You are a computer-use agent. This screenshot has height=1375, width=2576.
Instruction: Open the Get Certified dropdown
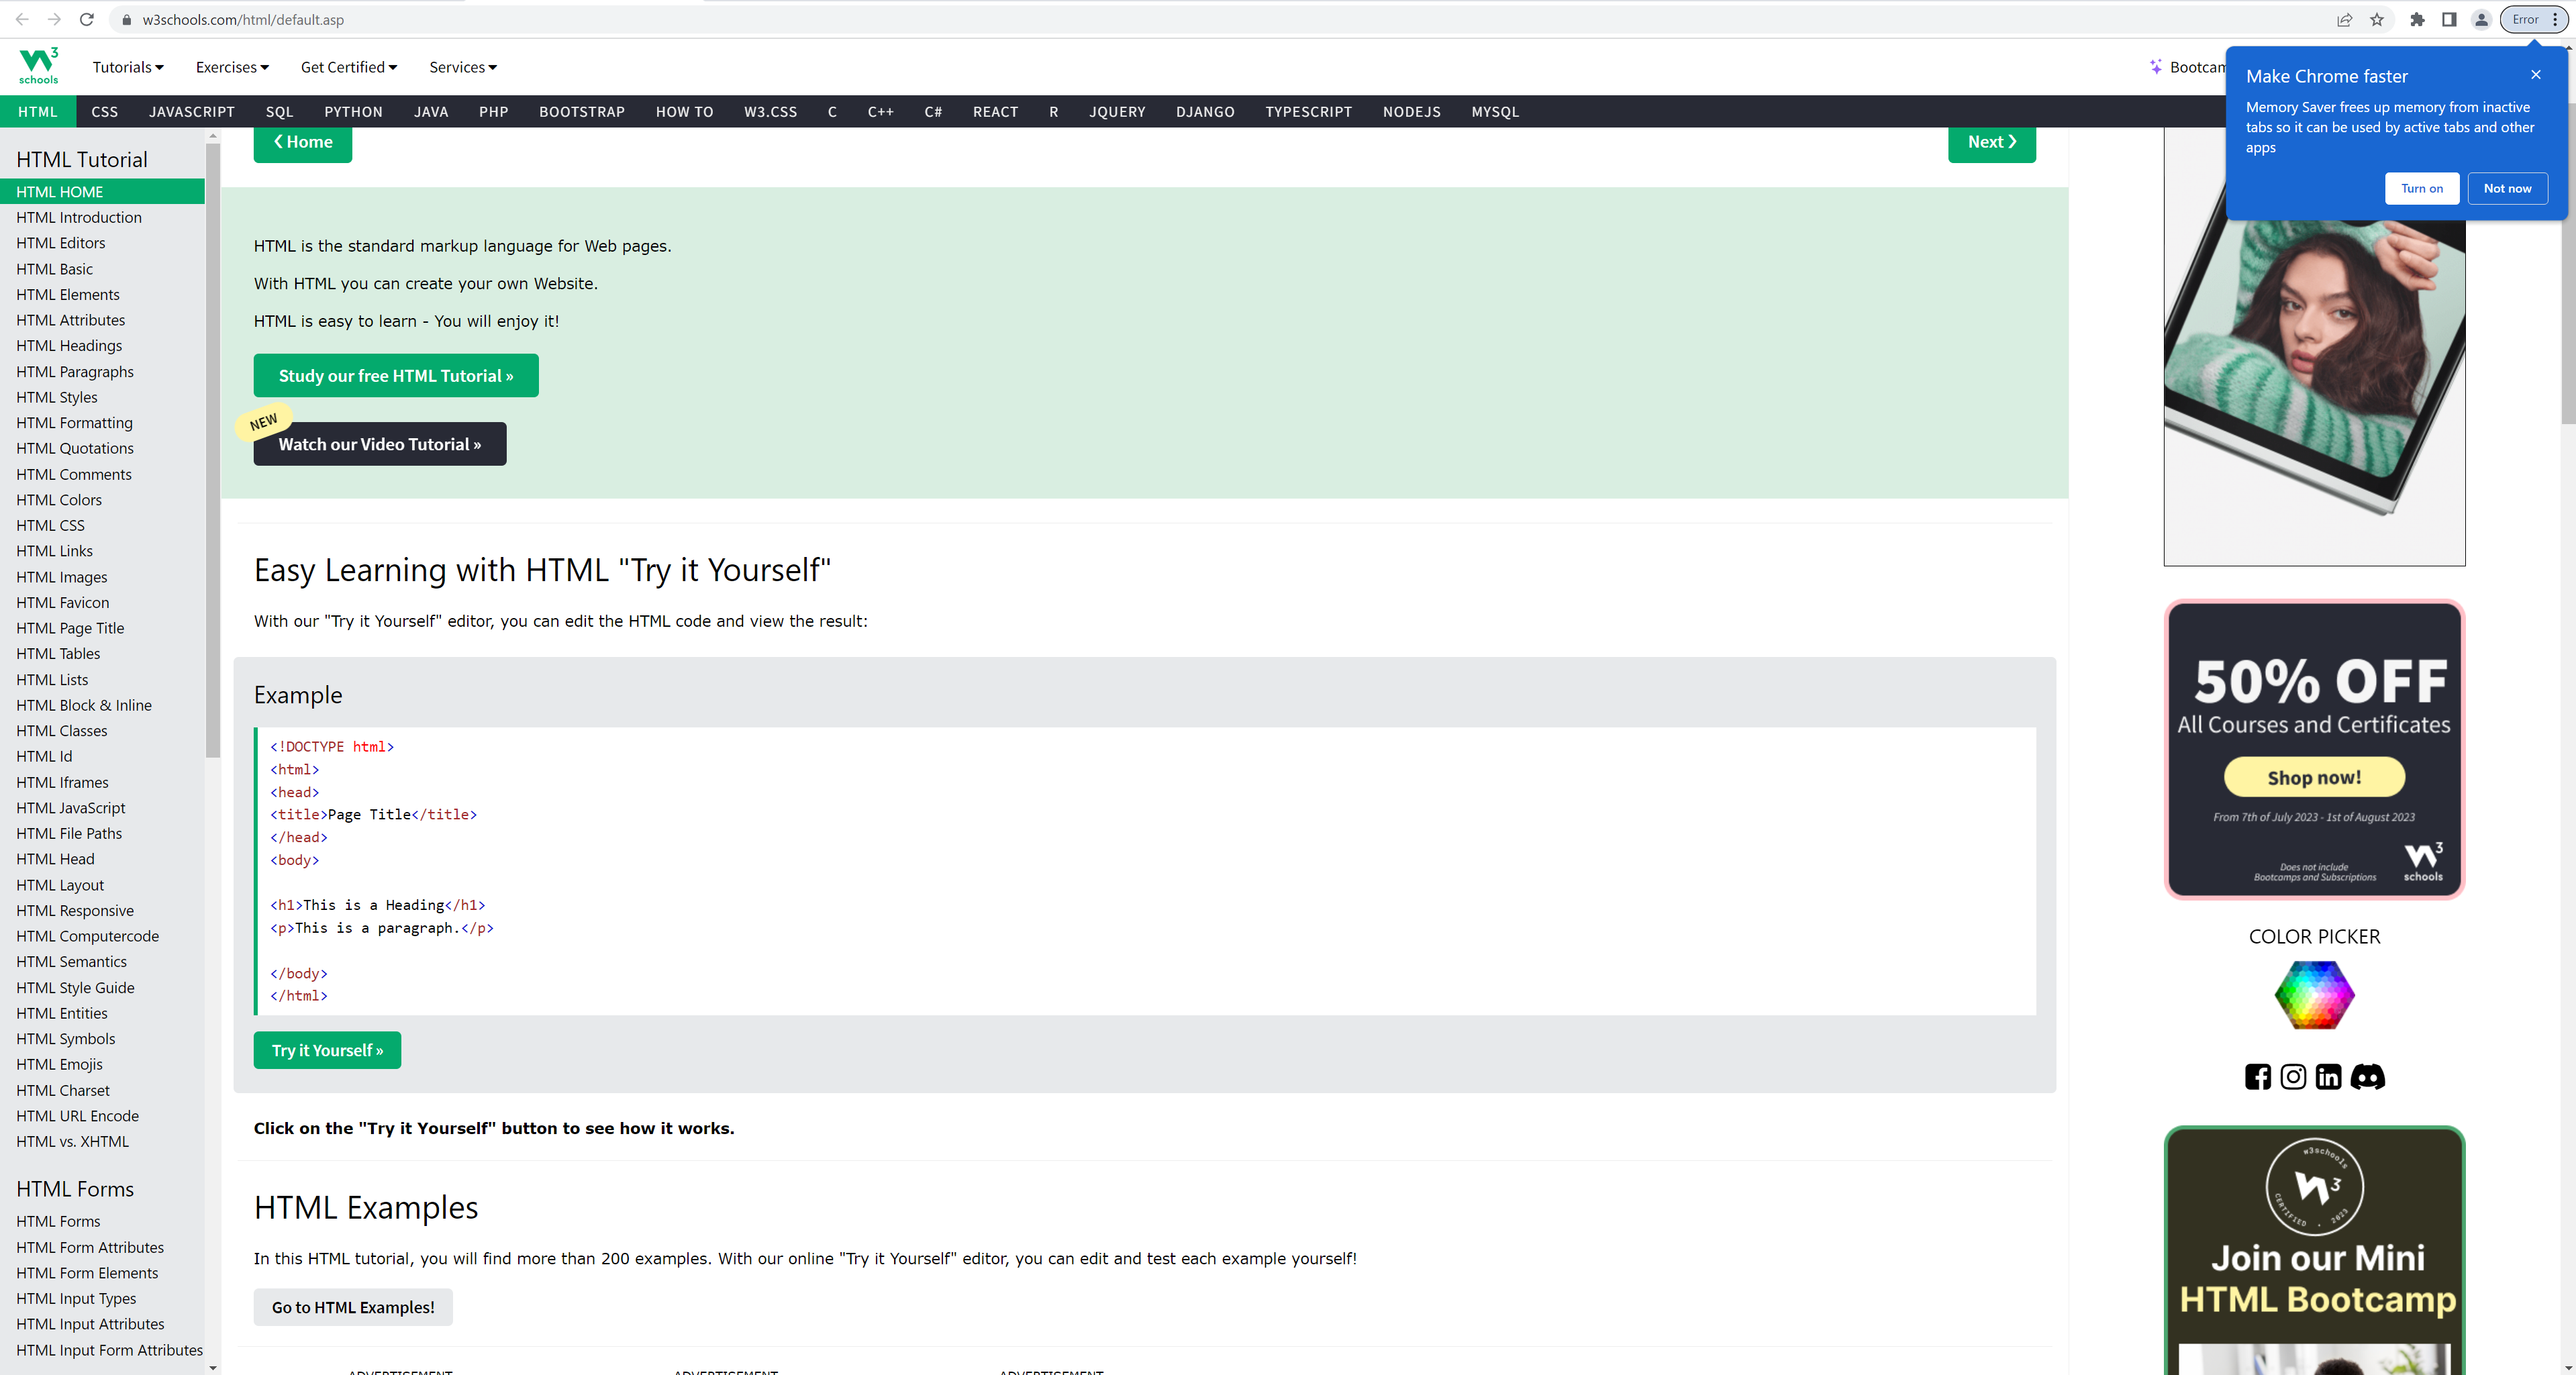point(348,67)
